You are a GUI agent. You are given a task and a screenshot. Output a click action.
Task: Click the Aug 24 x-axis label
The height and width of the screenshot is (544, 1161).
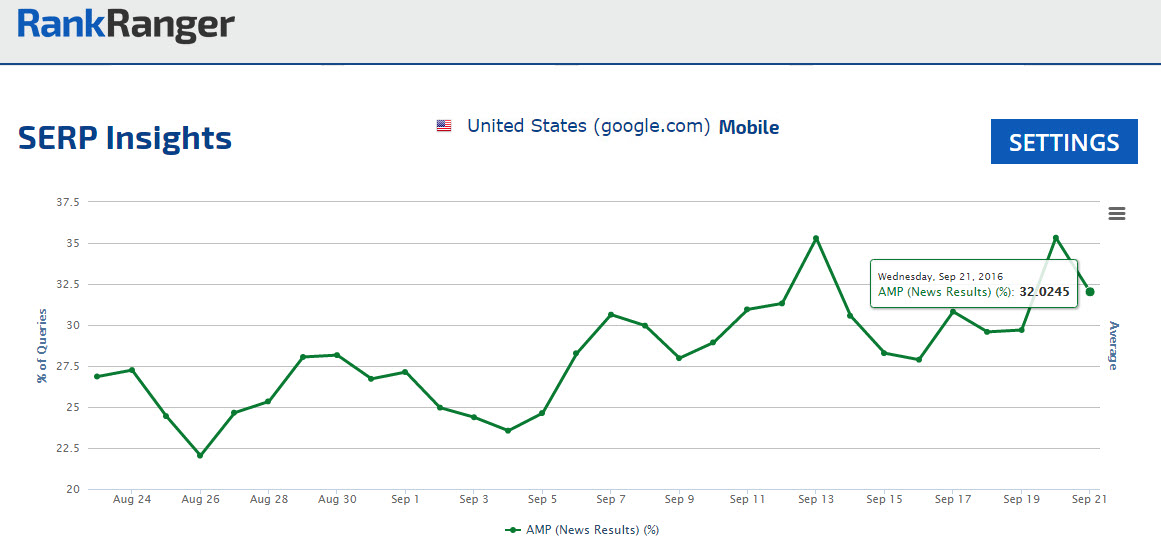[x=132, y=499]
